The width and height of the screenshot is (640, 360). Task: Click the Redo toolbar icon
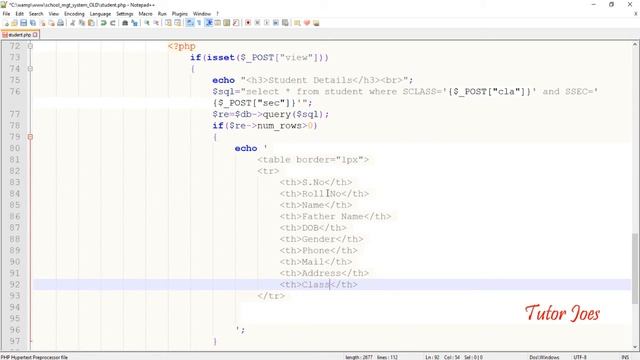pyautogui.click(x=113, y=23)
